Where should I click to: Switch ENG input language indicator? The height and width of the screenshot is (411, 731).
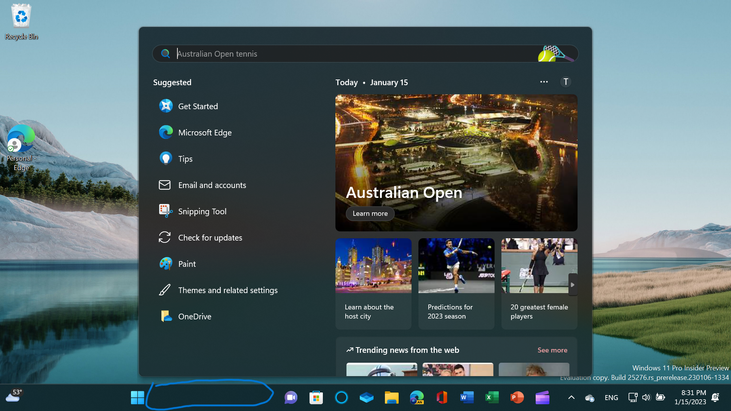point(611,397)
